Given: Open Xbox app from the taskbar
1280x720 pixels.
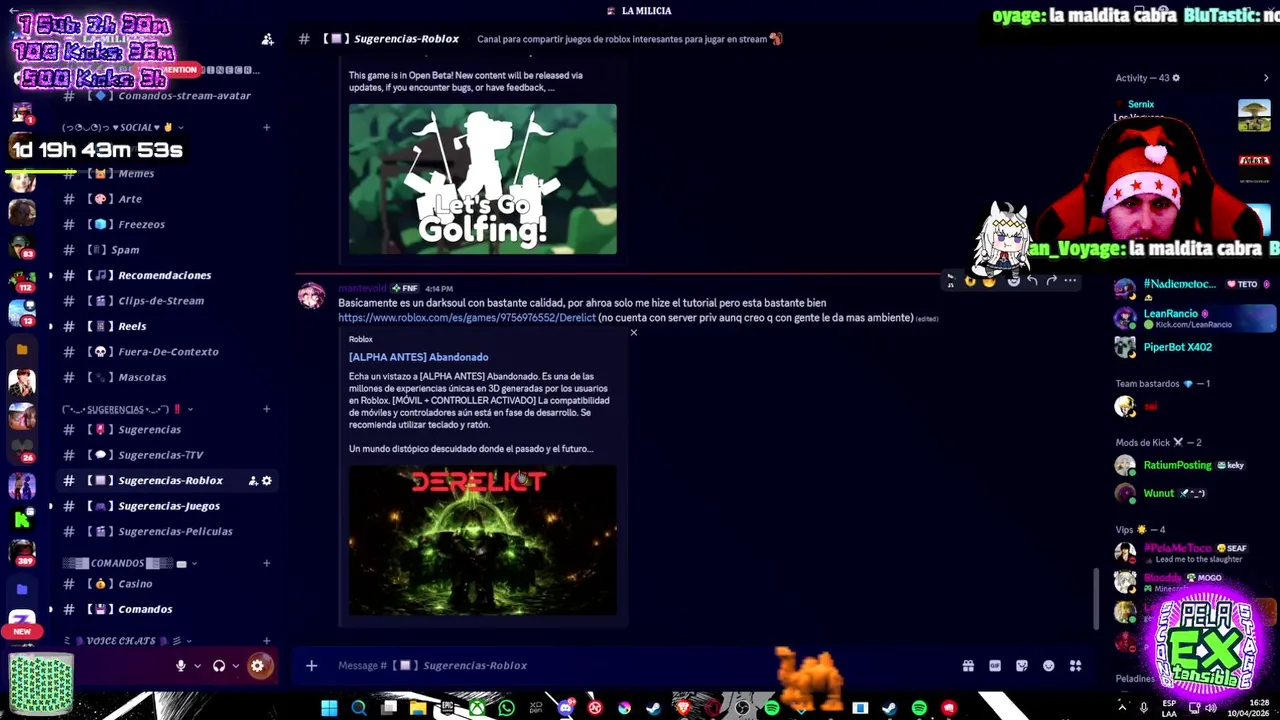Looking at the screenshot, I should 477,708.
